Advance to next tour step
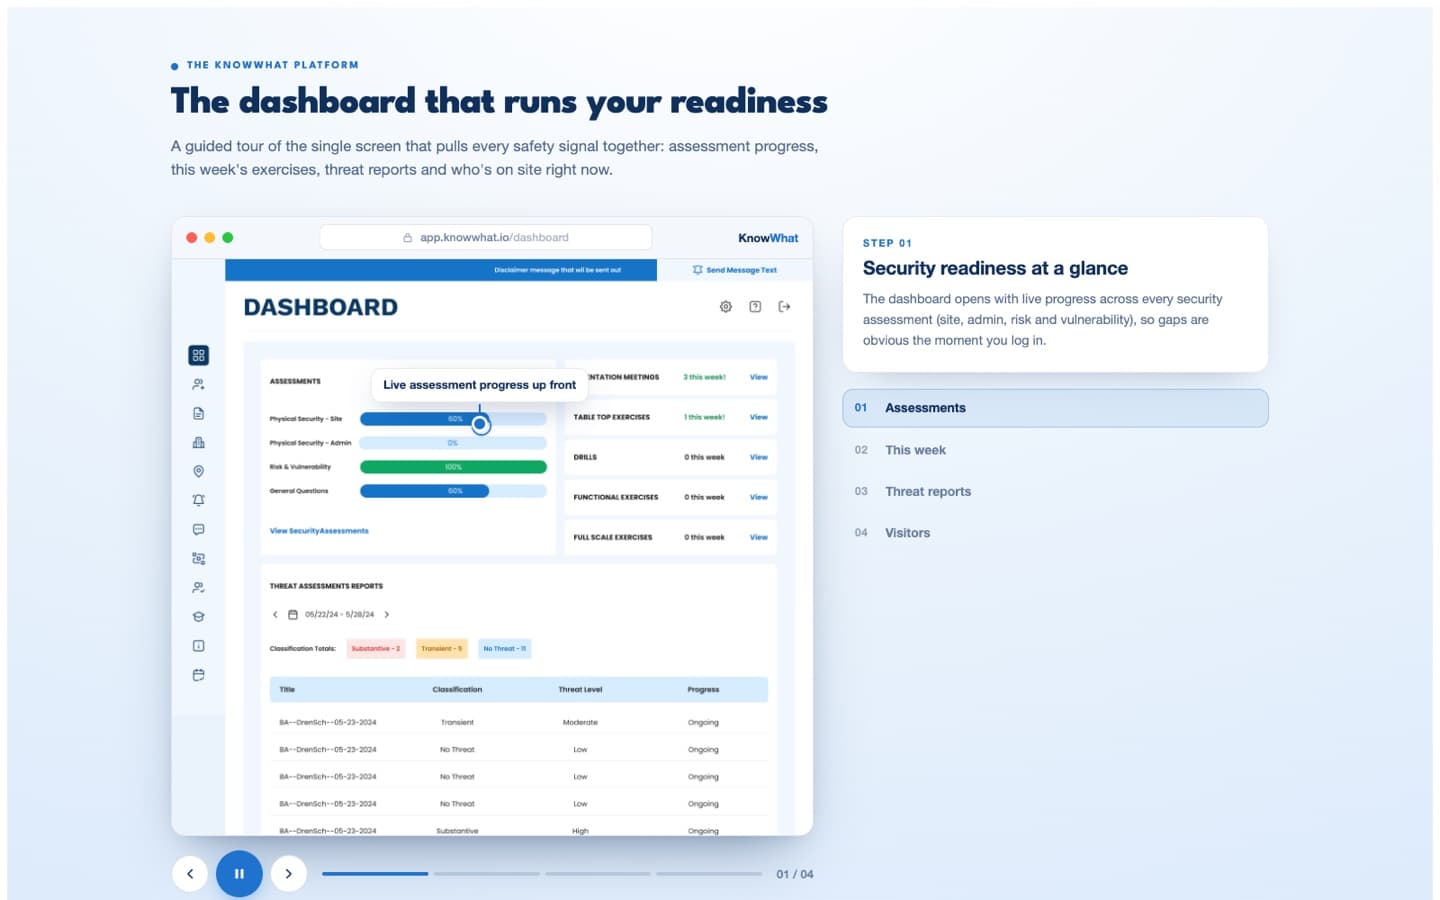Image resolution: width=1440 pixels, height=900 pixels. coord(288,873)
